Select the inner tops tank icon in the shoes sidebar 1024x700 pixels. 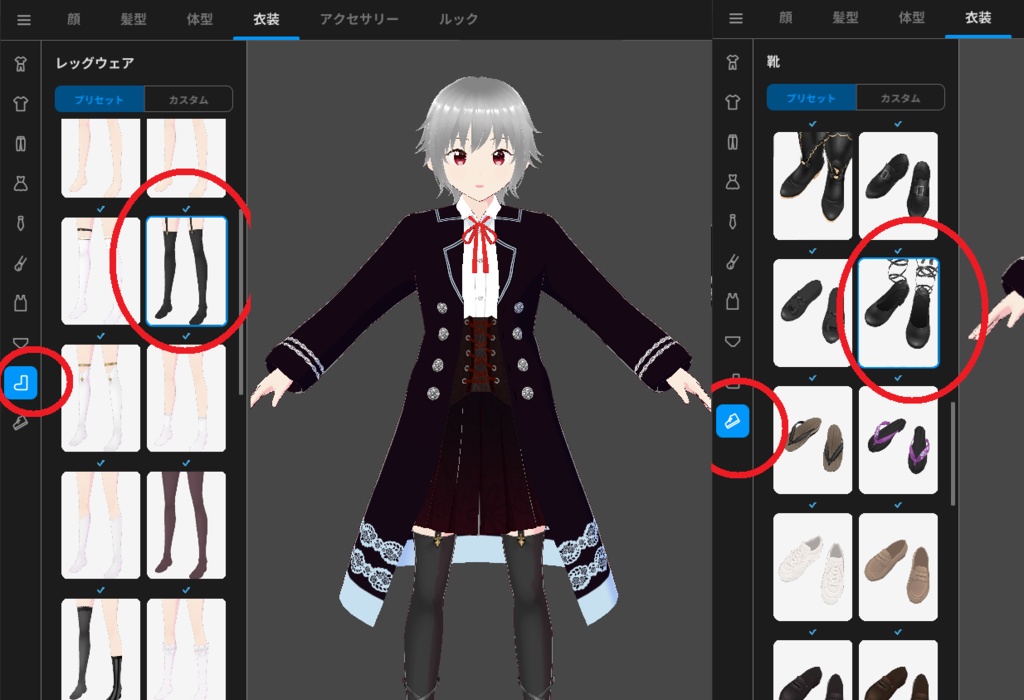[732, 302]
